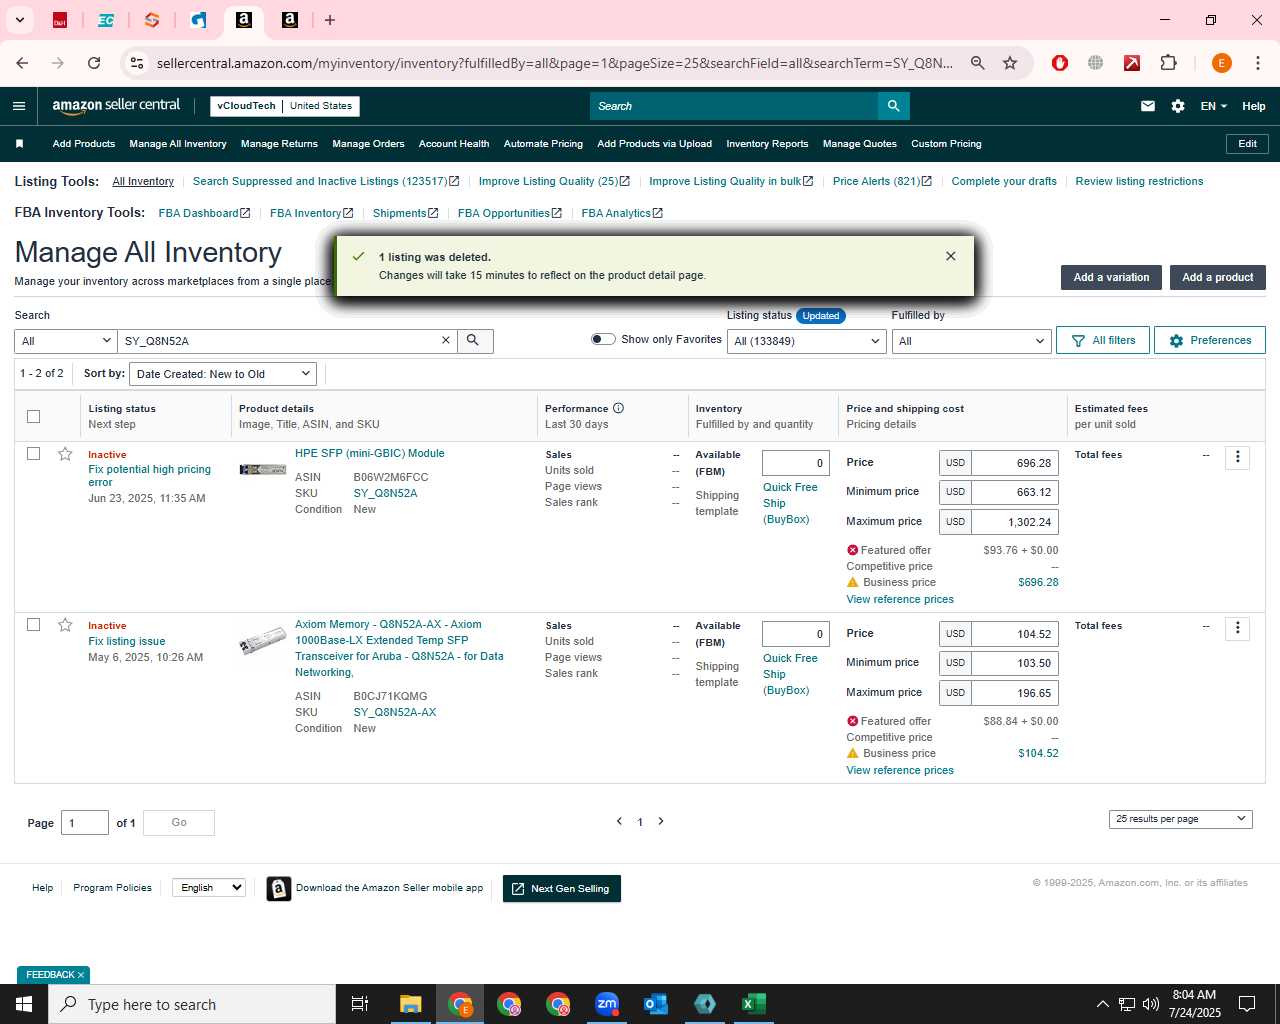Viewport: 1280px width, 1024px height.
Task: Open Zoom from the taskbar
Action: pos(606,1004)
